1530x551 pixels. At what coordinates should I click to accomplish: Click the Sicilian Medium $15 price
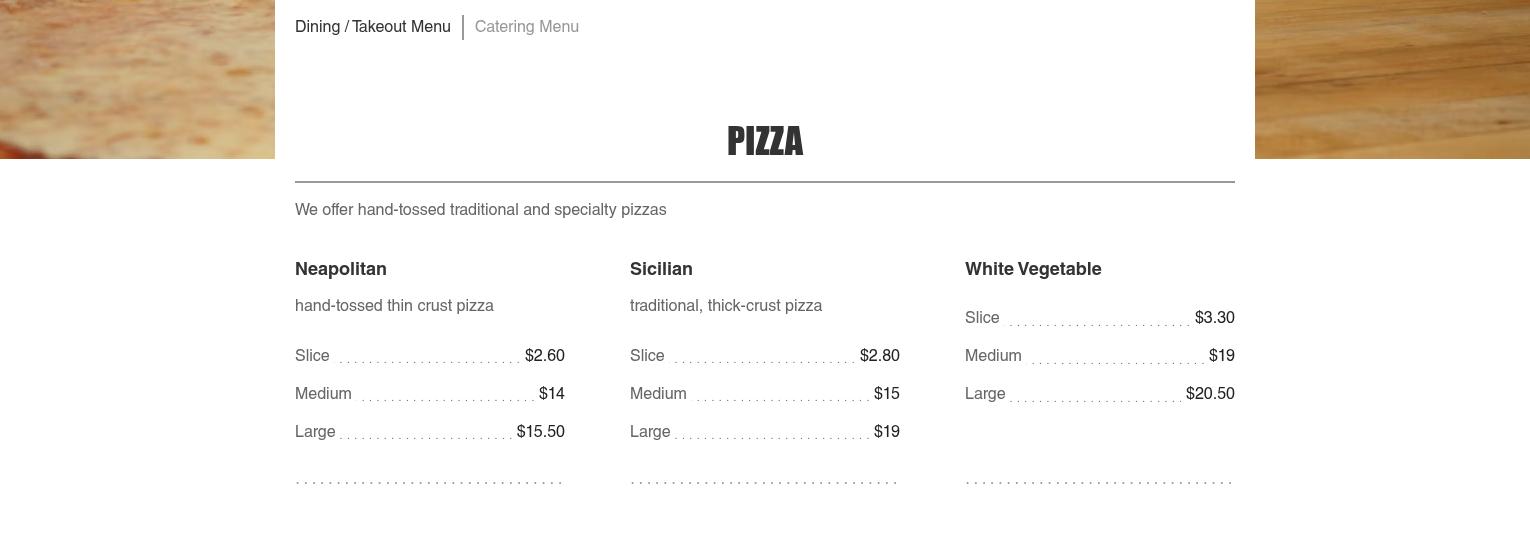point(887,394)
